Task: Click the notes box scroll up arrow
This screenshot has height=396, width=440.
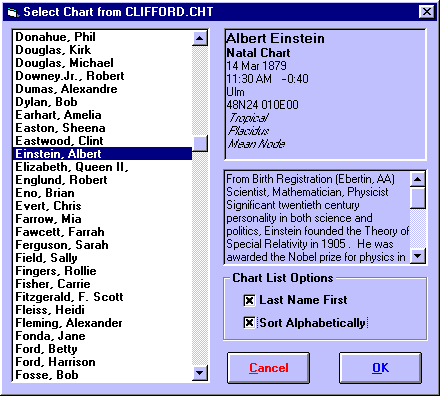Action: 417,180
